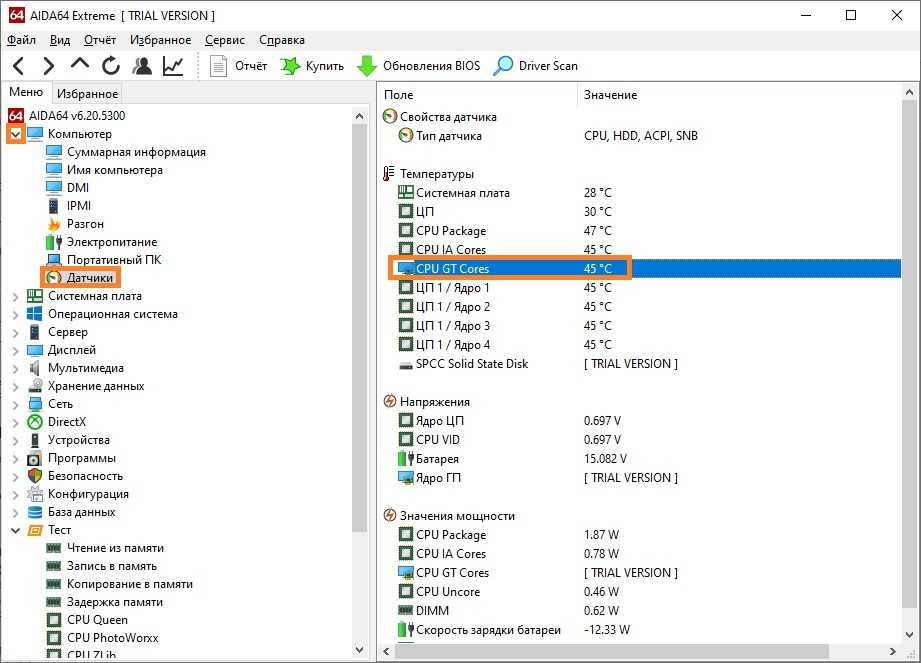
Task: Click the Отчёт toolbar button
Action: tap(239, 66)
